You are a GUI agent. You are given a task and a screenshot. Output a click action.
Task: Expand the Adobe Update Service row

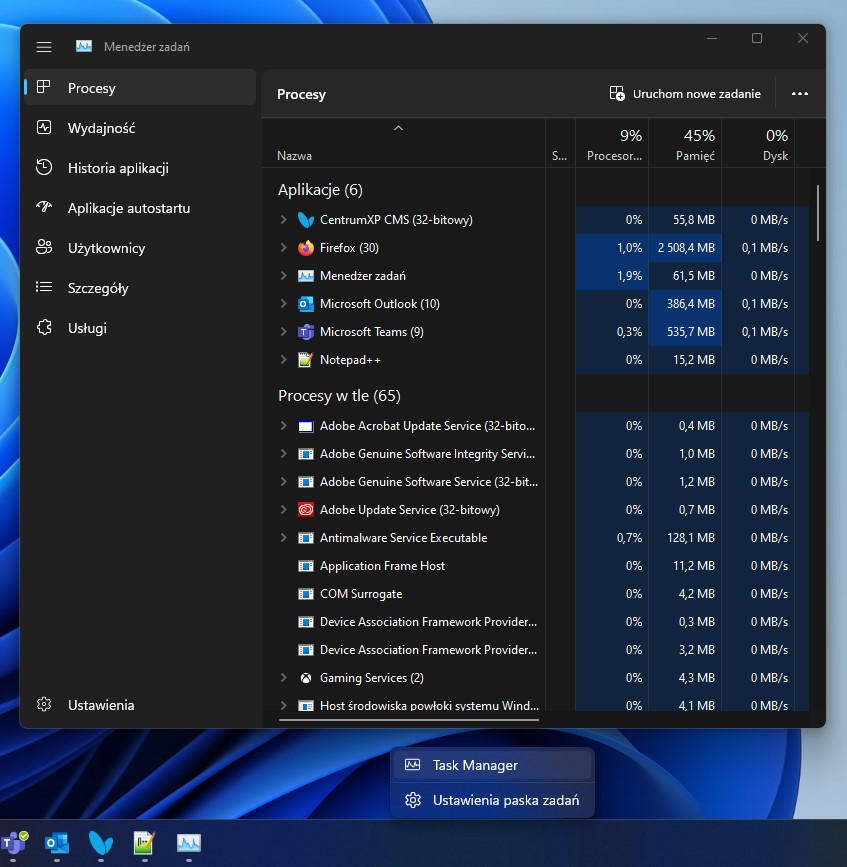pos(283,509)
